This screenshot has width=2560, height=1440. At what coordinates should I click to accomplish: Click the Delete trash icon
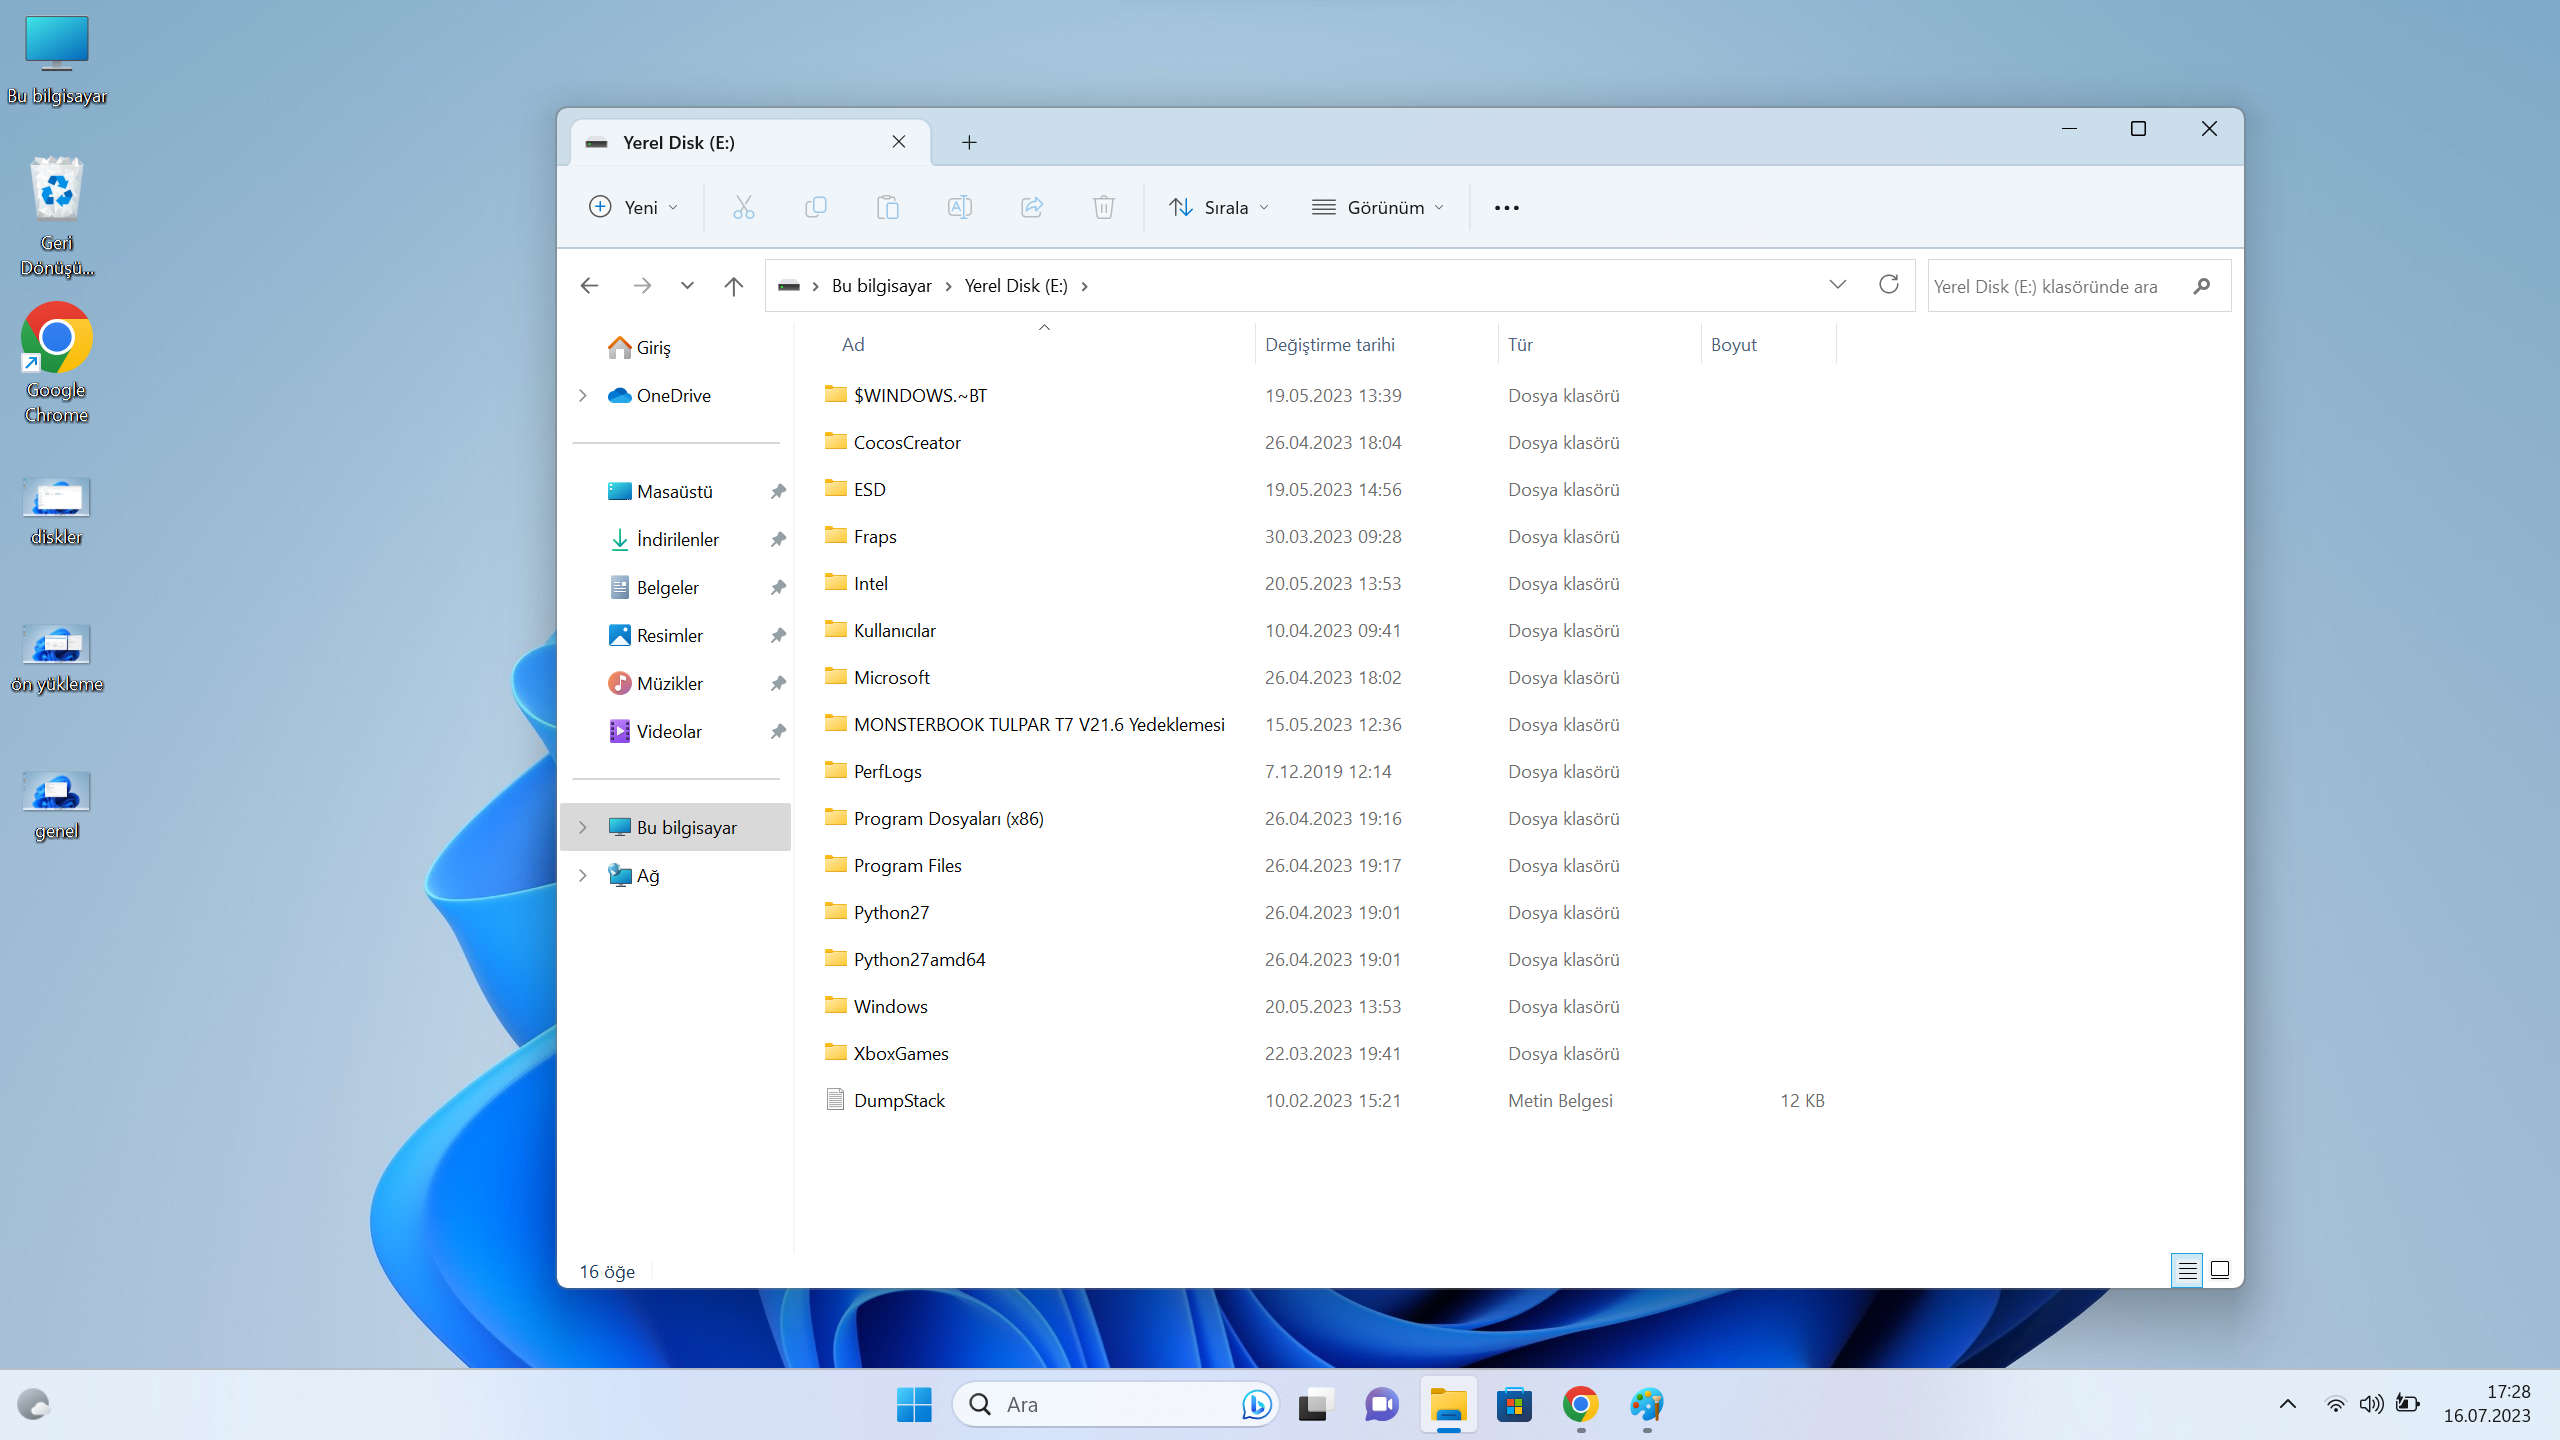tap(1103, 207)
